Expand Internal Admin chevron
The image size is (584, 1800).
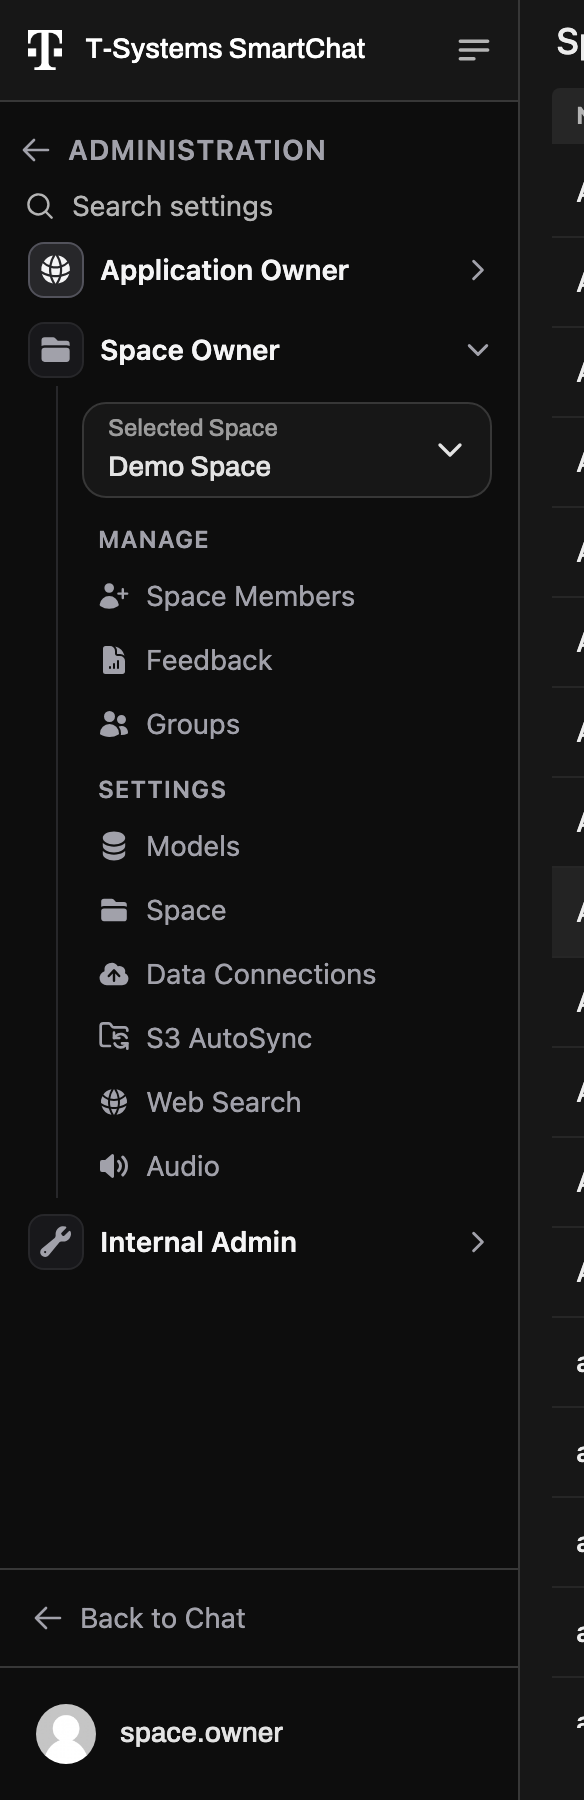[x=478, y=1242]
